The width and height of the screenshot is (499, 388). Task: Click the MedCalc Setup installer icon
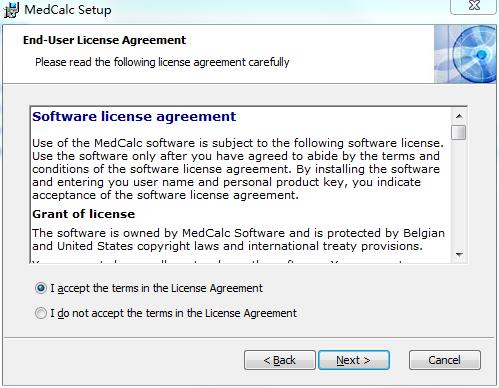(11, 10)
